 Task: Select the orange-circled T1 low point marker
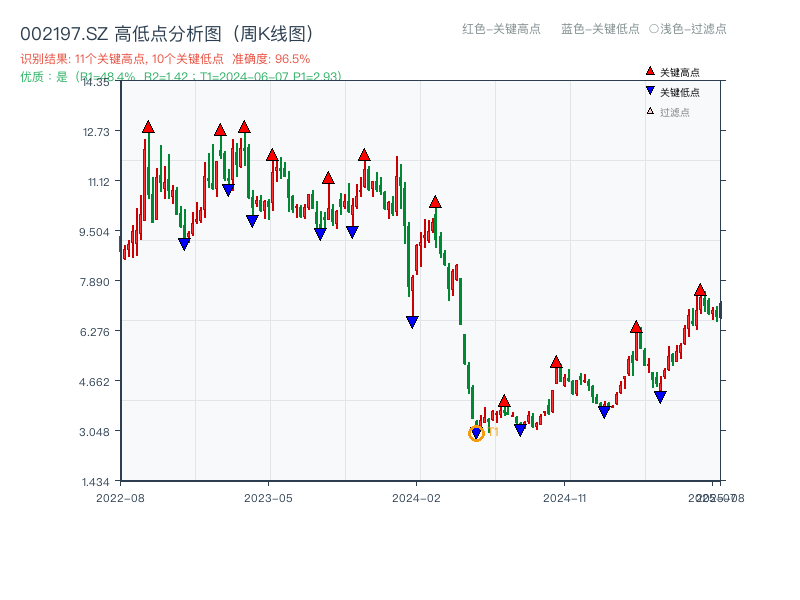(475, 431)
